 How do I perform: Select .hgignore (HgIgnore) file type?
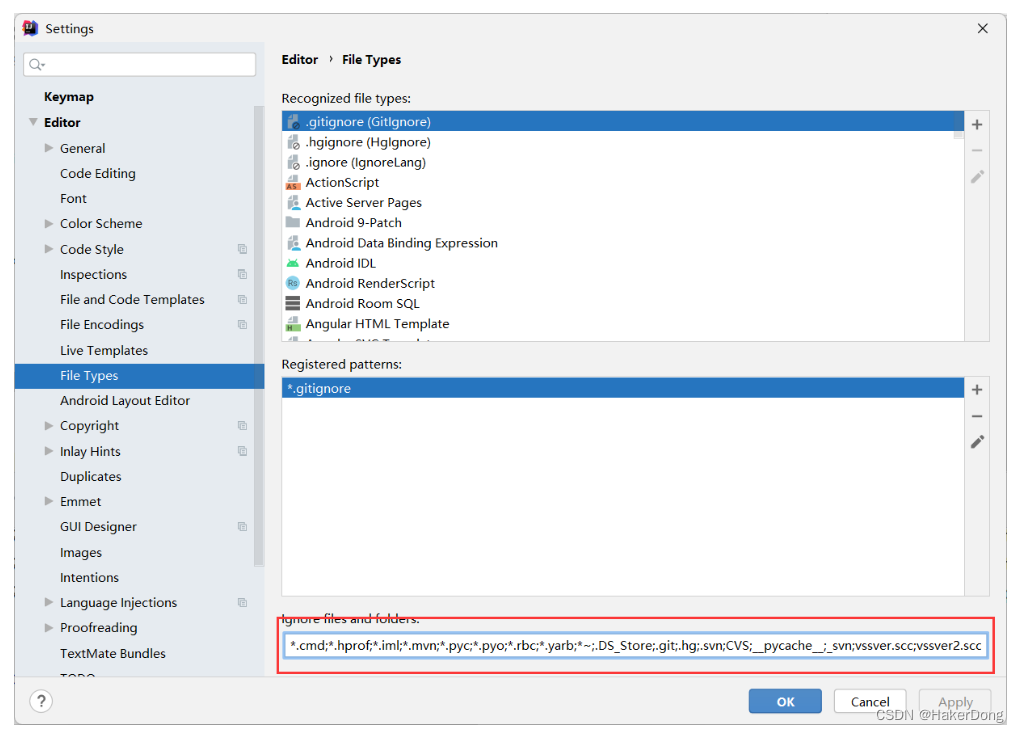[x=623, y=142]
